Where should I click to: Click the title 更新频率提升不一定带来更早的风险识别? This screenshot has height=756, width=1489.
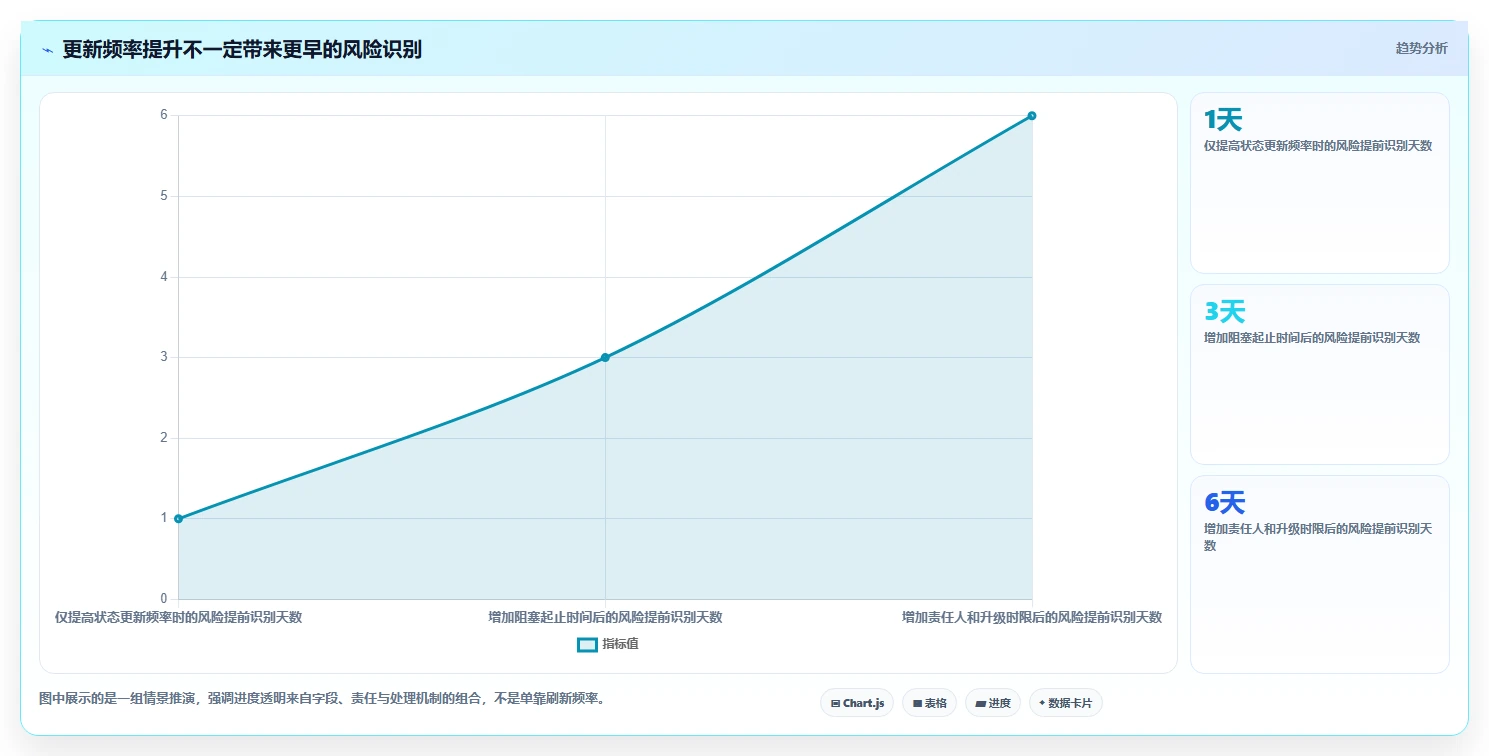(x=242, y=49)
